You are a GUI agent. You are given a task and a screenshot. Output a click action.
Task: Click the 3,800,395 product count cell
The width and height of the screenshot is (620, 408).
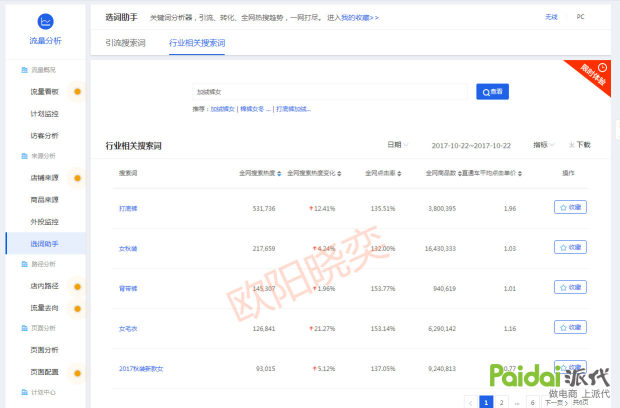(442, 208)
